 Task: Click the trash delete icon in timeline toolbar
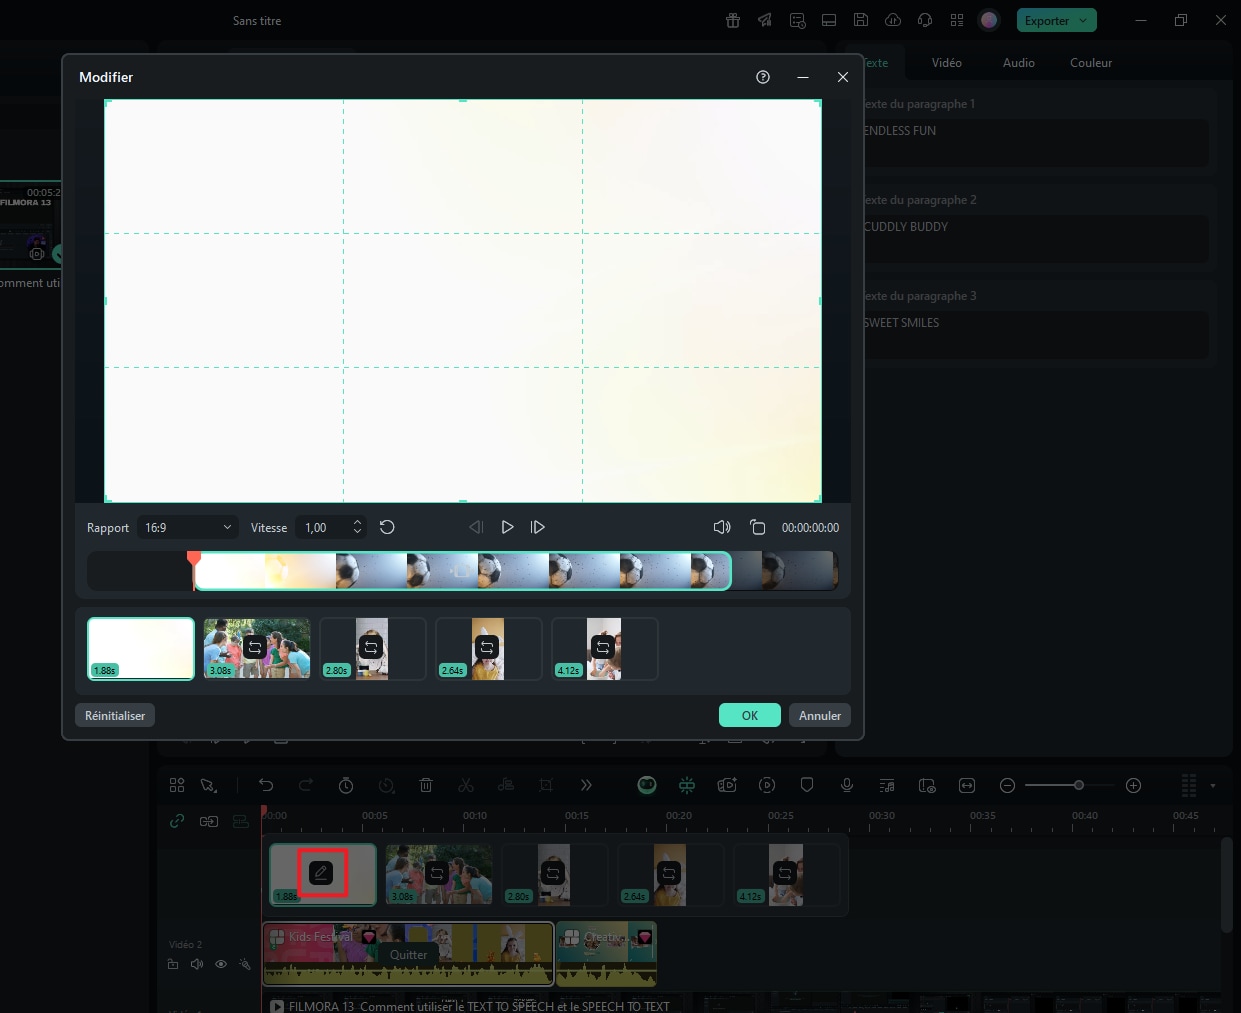(426, 785)
